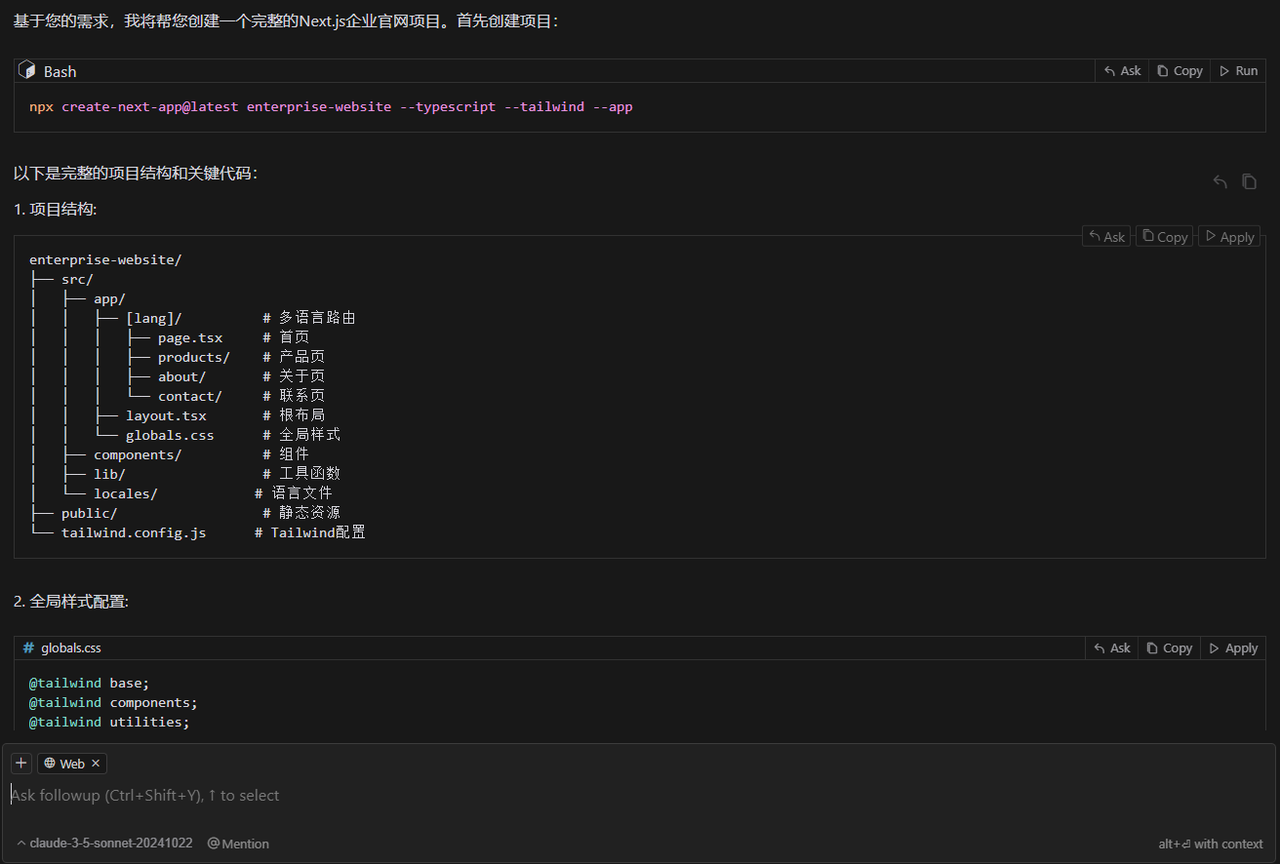
Task: Click the Bash cube icon
Action: [28, 71]
